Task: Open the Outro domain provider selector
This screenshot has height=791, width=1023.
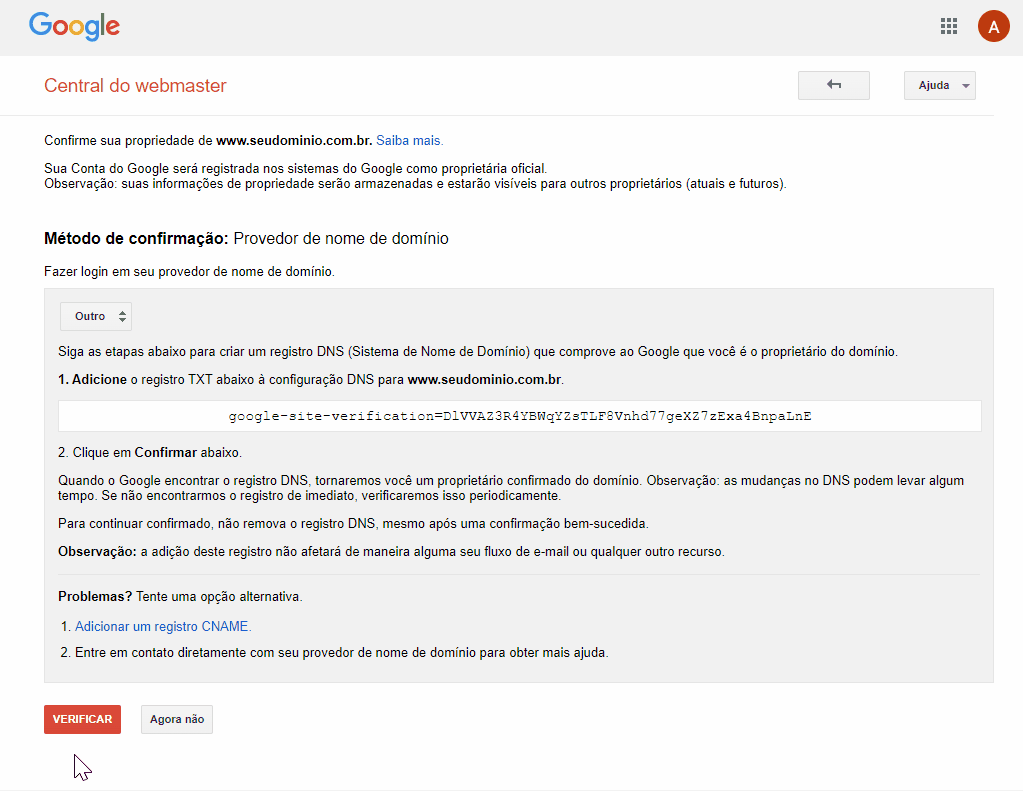Action: (x=96, y=317)
